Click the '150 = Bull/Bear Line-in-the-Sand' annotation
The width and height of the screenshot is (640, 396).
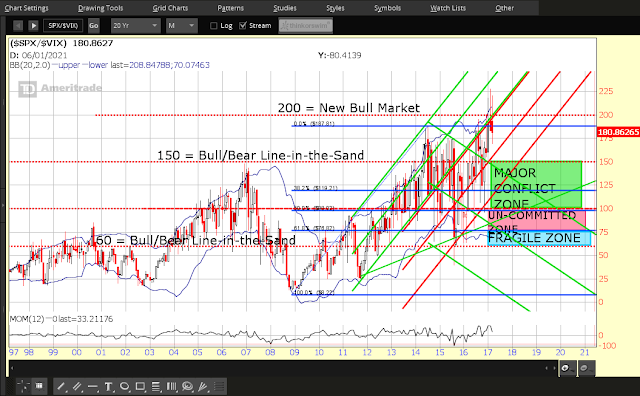pos(260,155)
